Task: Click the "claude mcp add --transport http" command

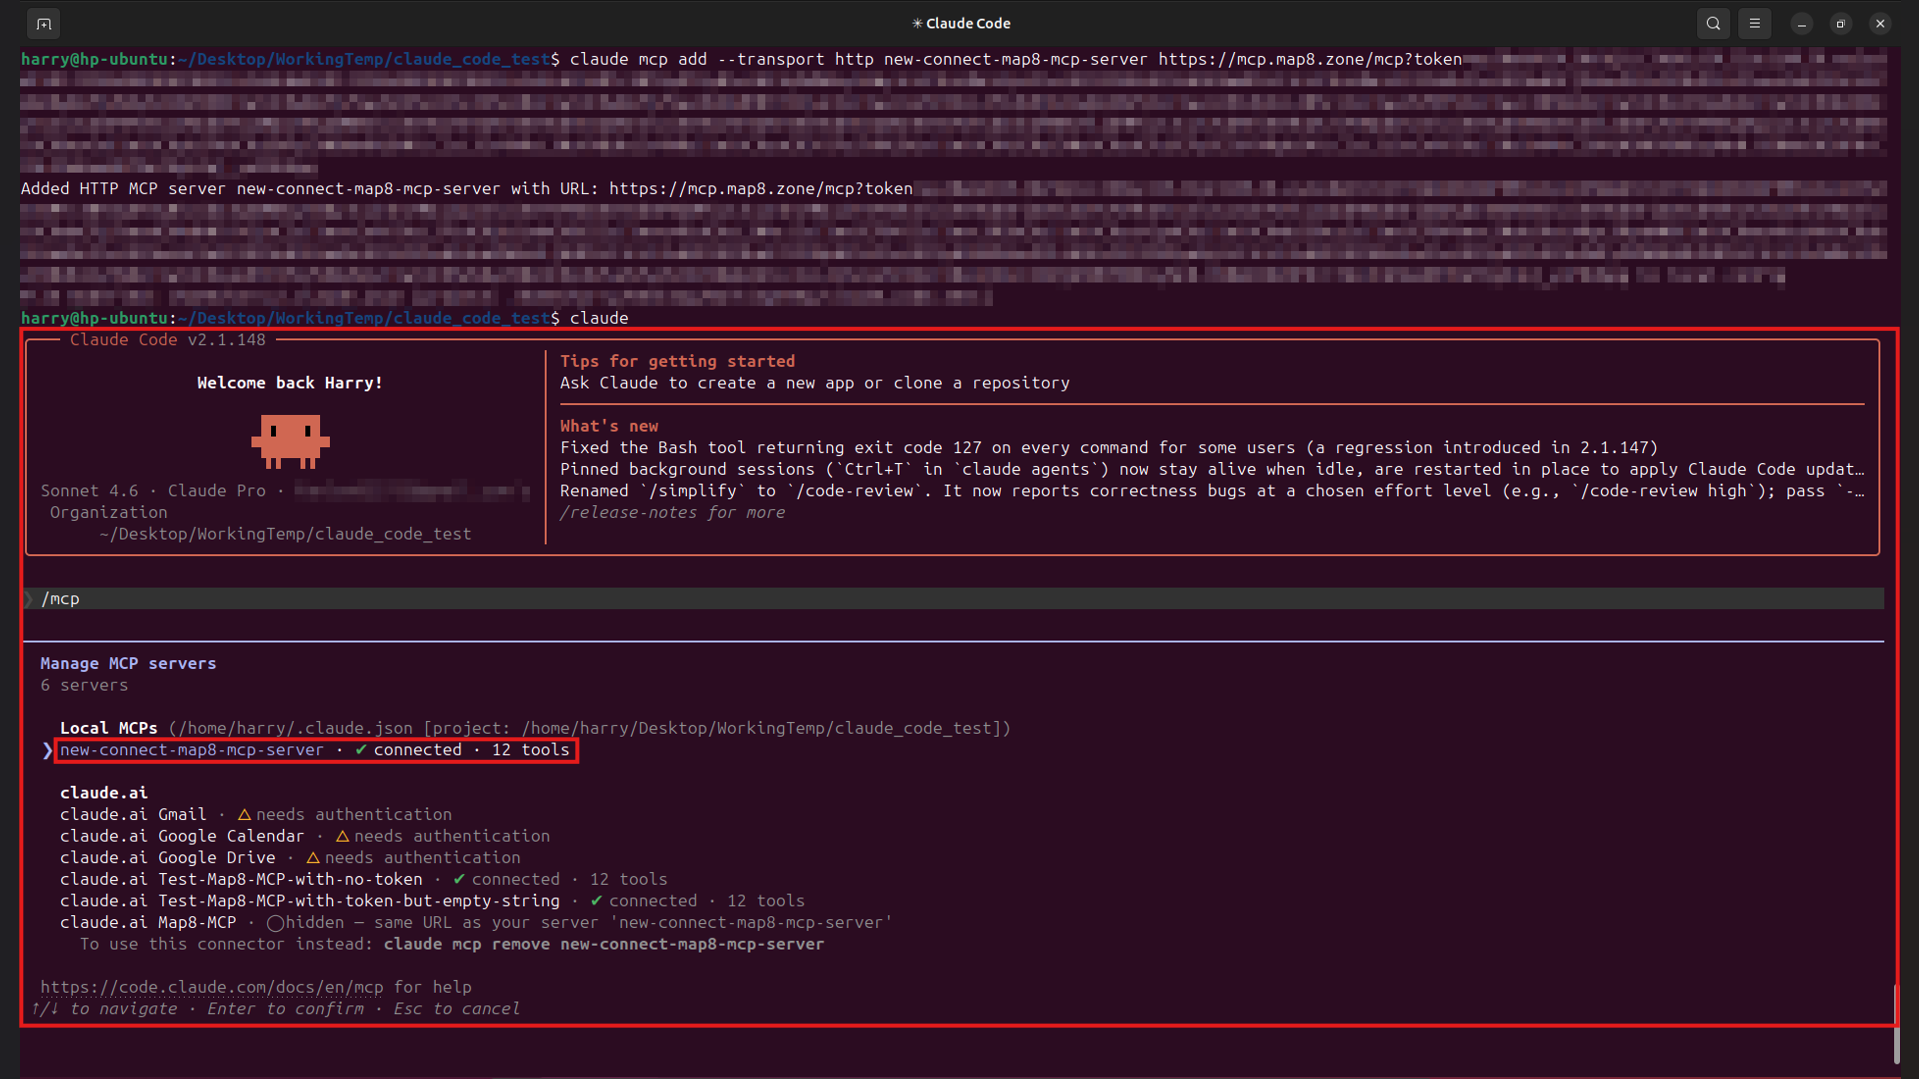Action: (x=1016, y=59)
